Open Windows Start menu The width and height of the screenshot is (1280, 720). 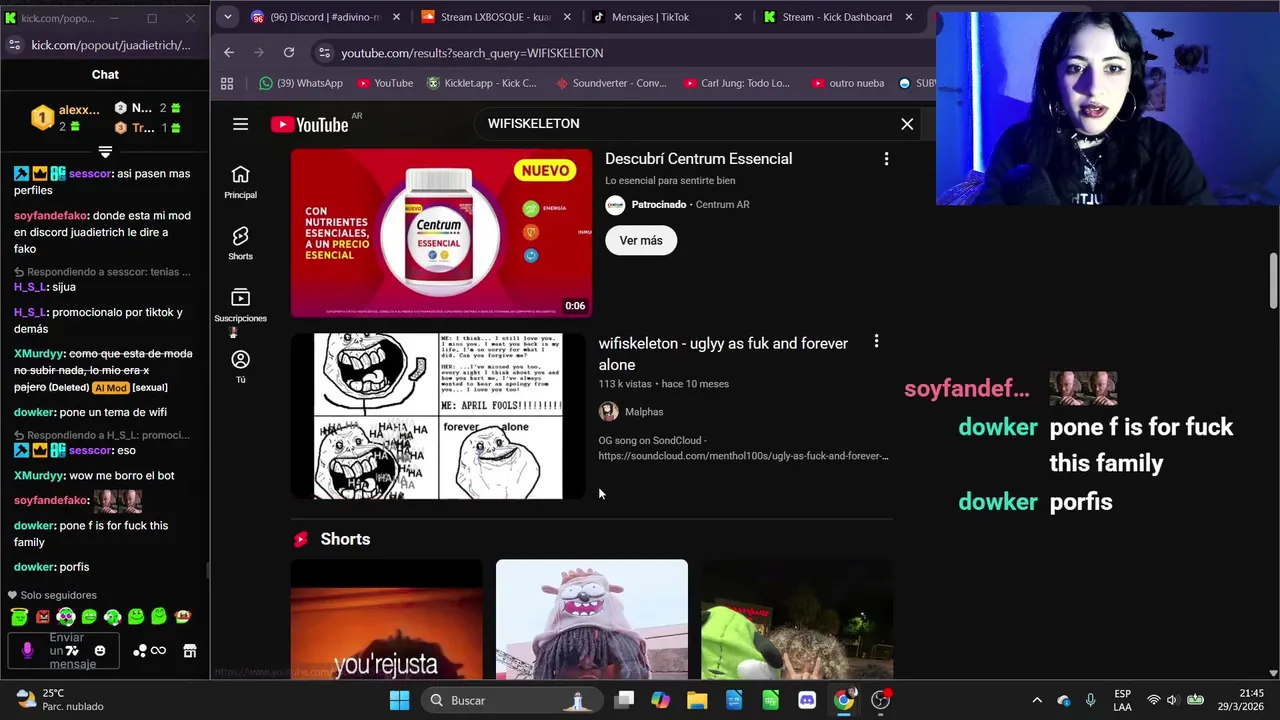point(399,700)
